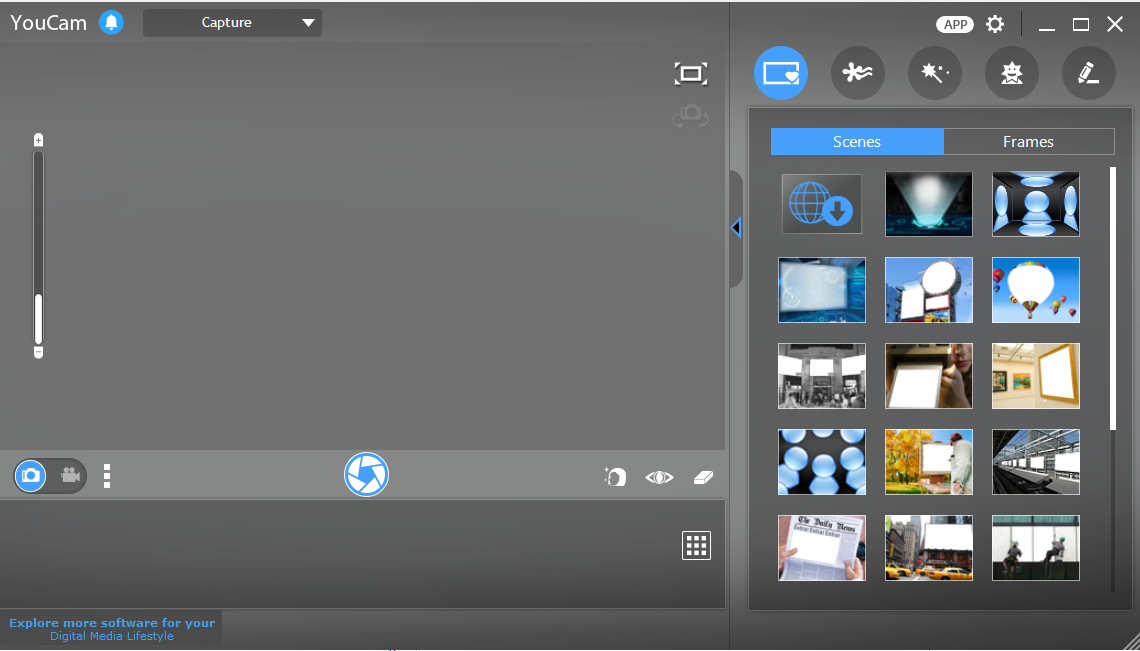Click the APP button in title bar
The width and height of the screenshot is (1140, 651).
click(955, 24)
